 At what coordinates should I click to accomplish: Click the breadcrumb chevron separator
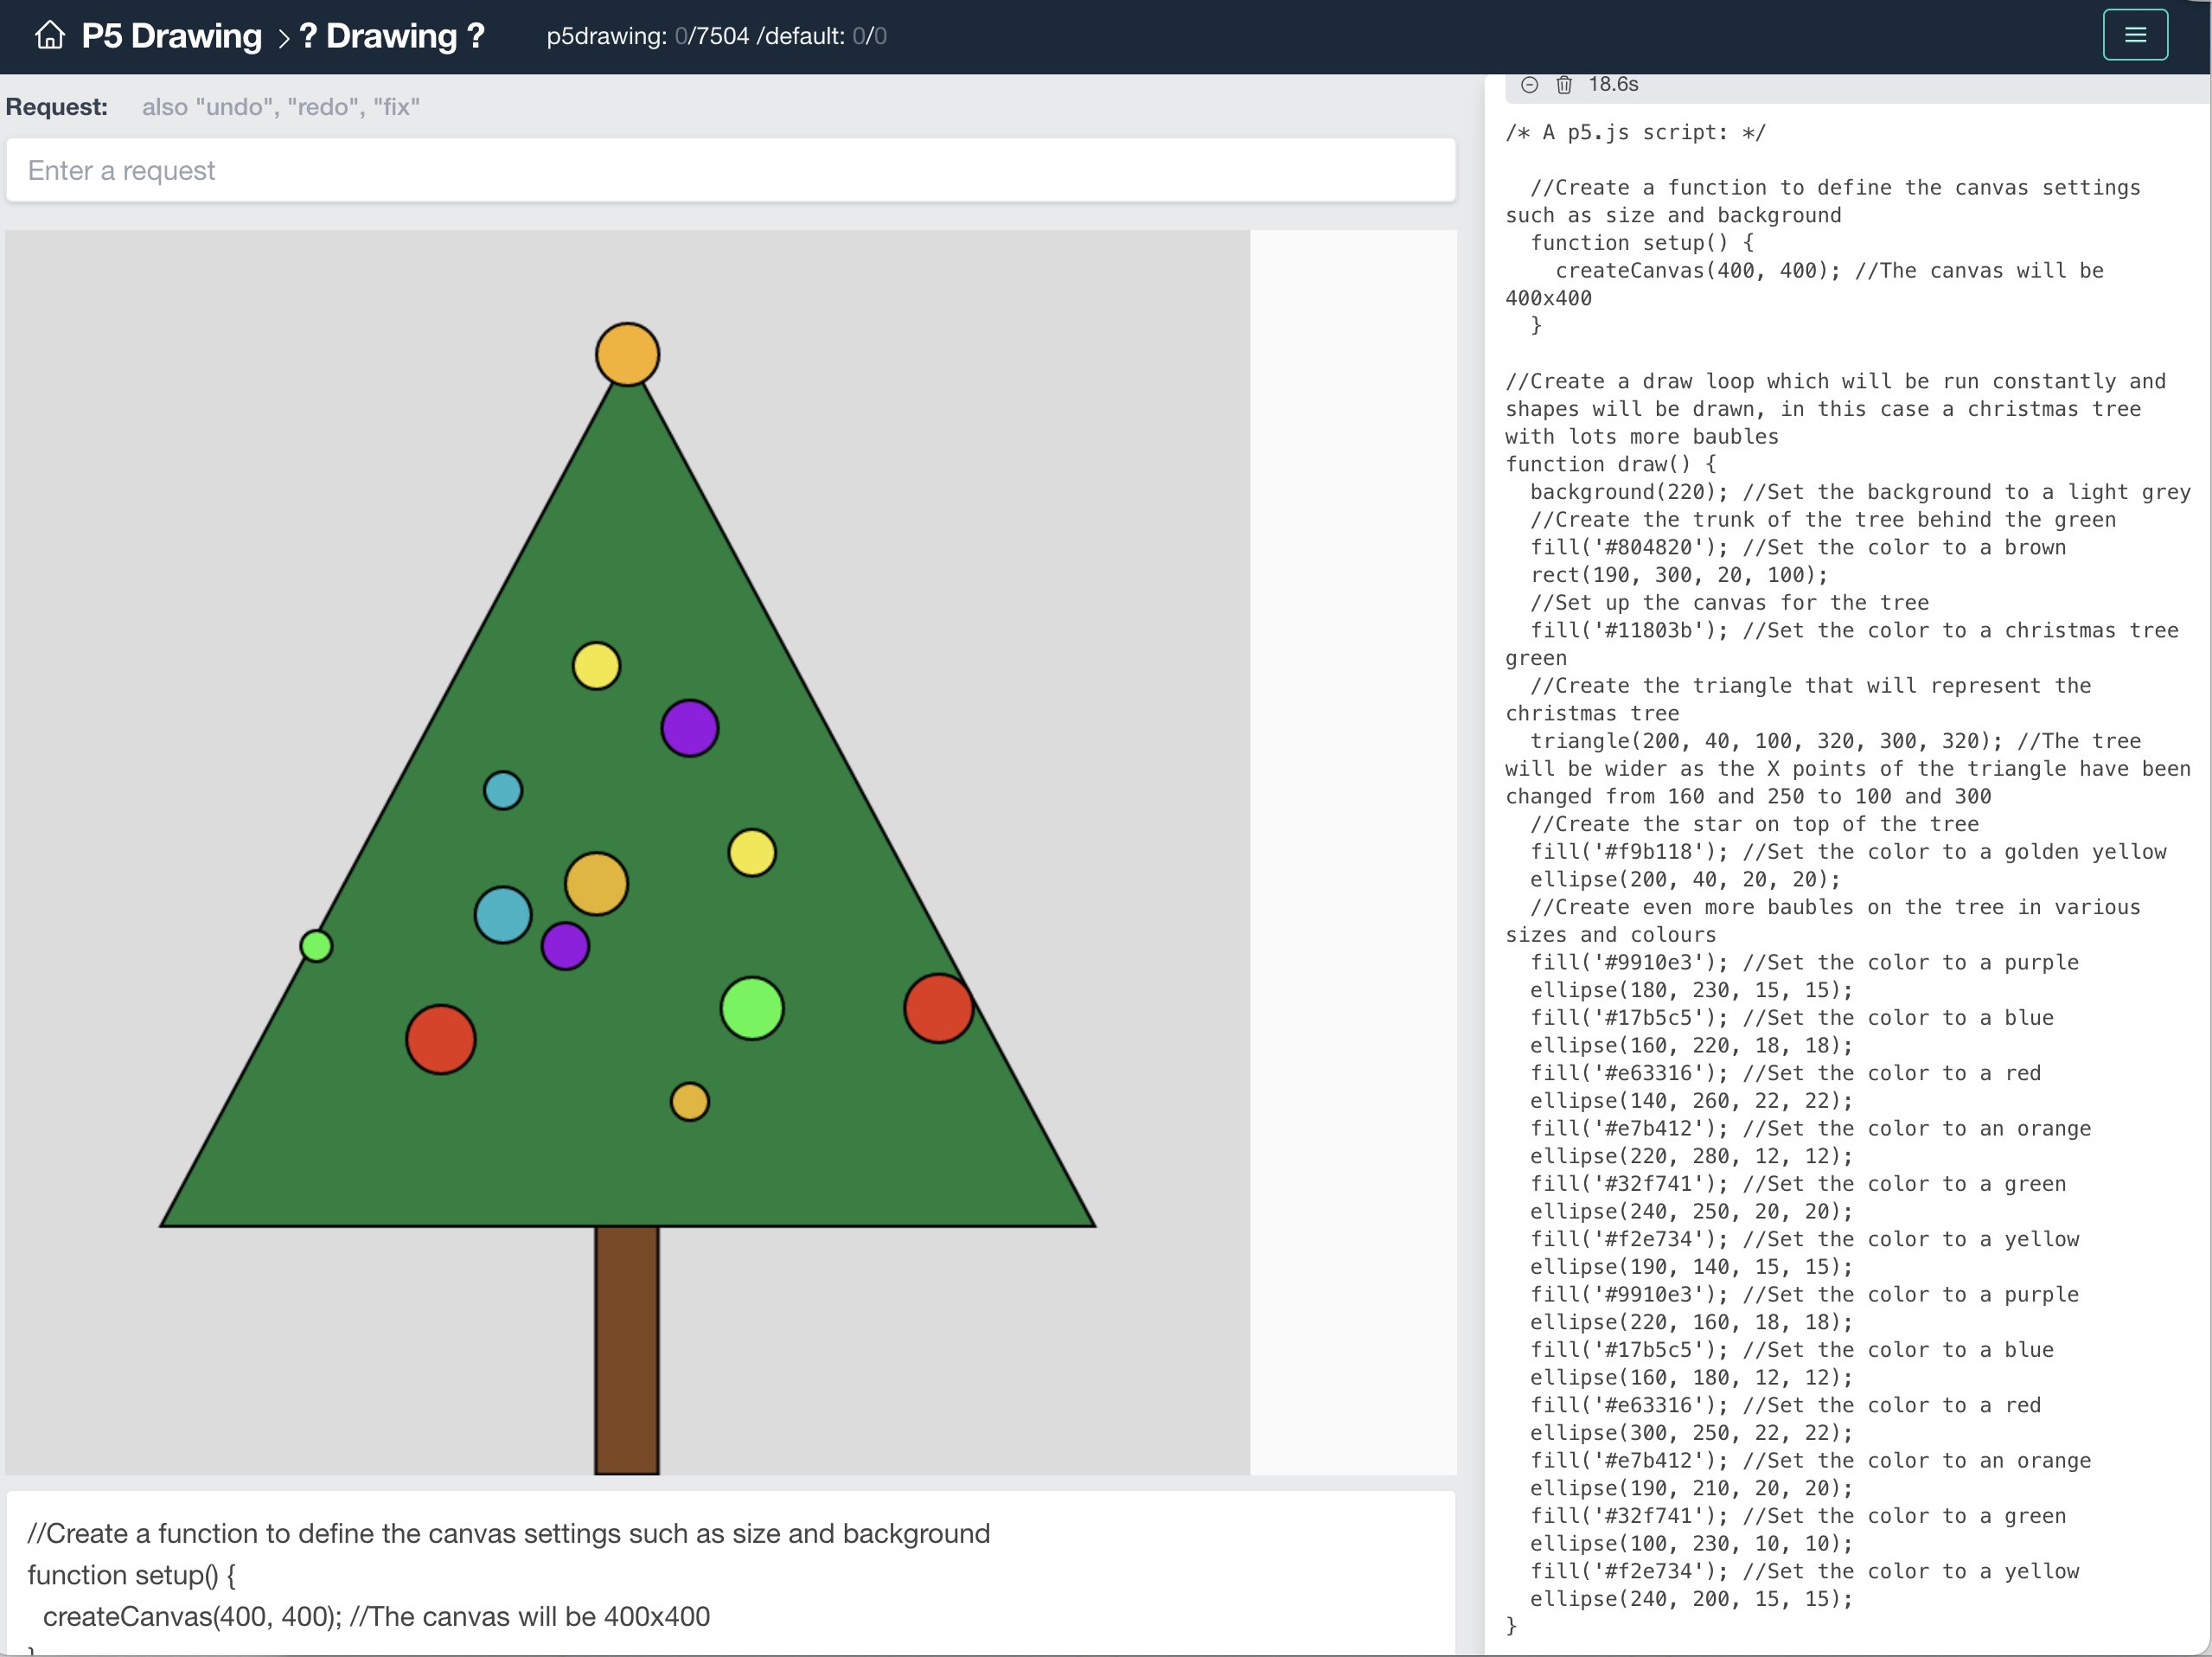(283, 39)
